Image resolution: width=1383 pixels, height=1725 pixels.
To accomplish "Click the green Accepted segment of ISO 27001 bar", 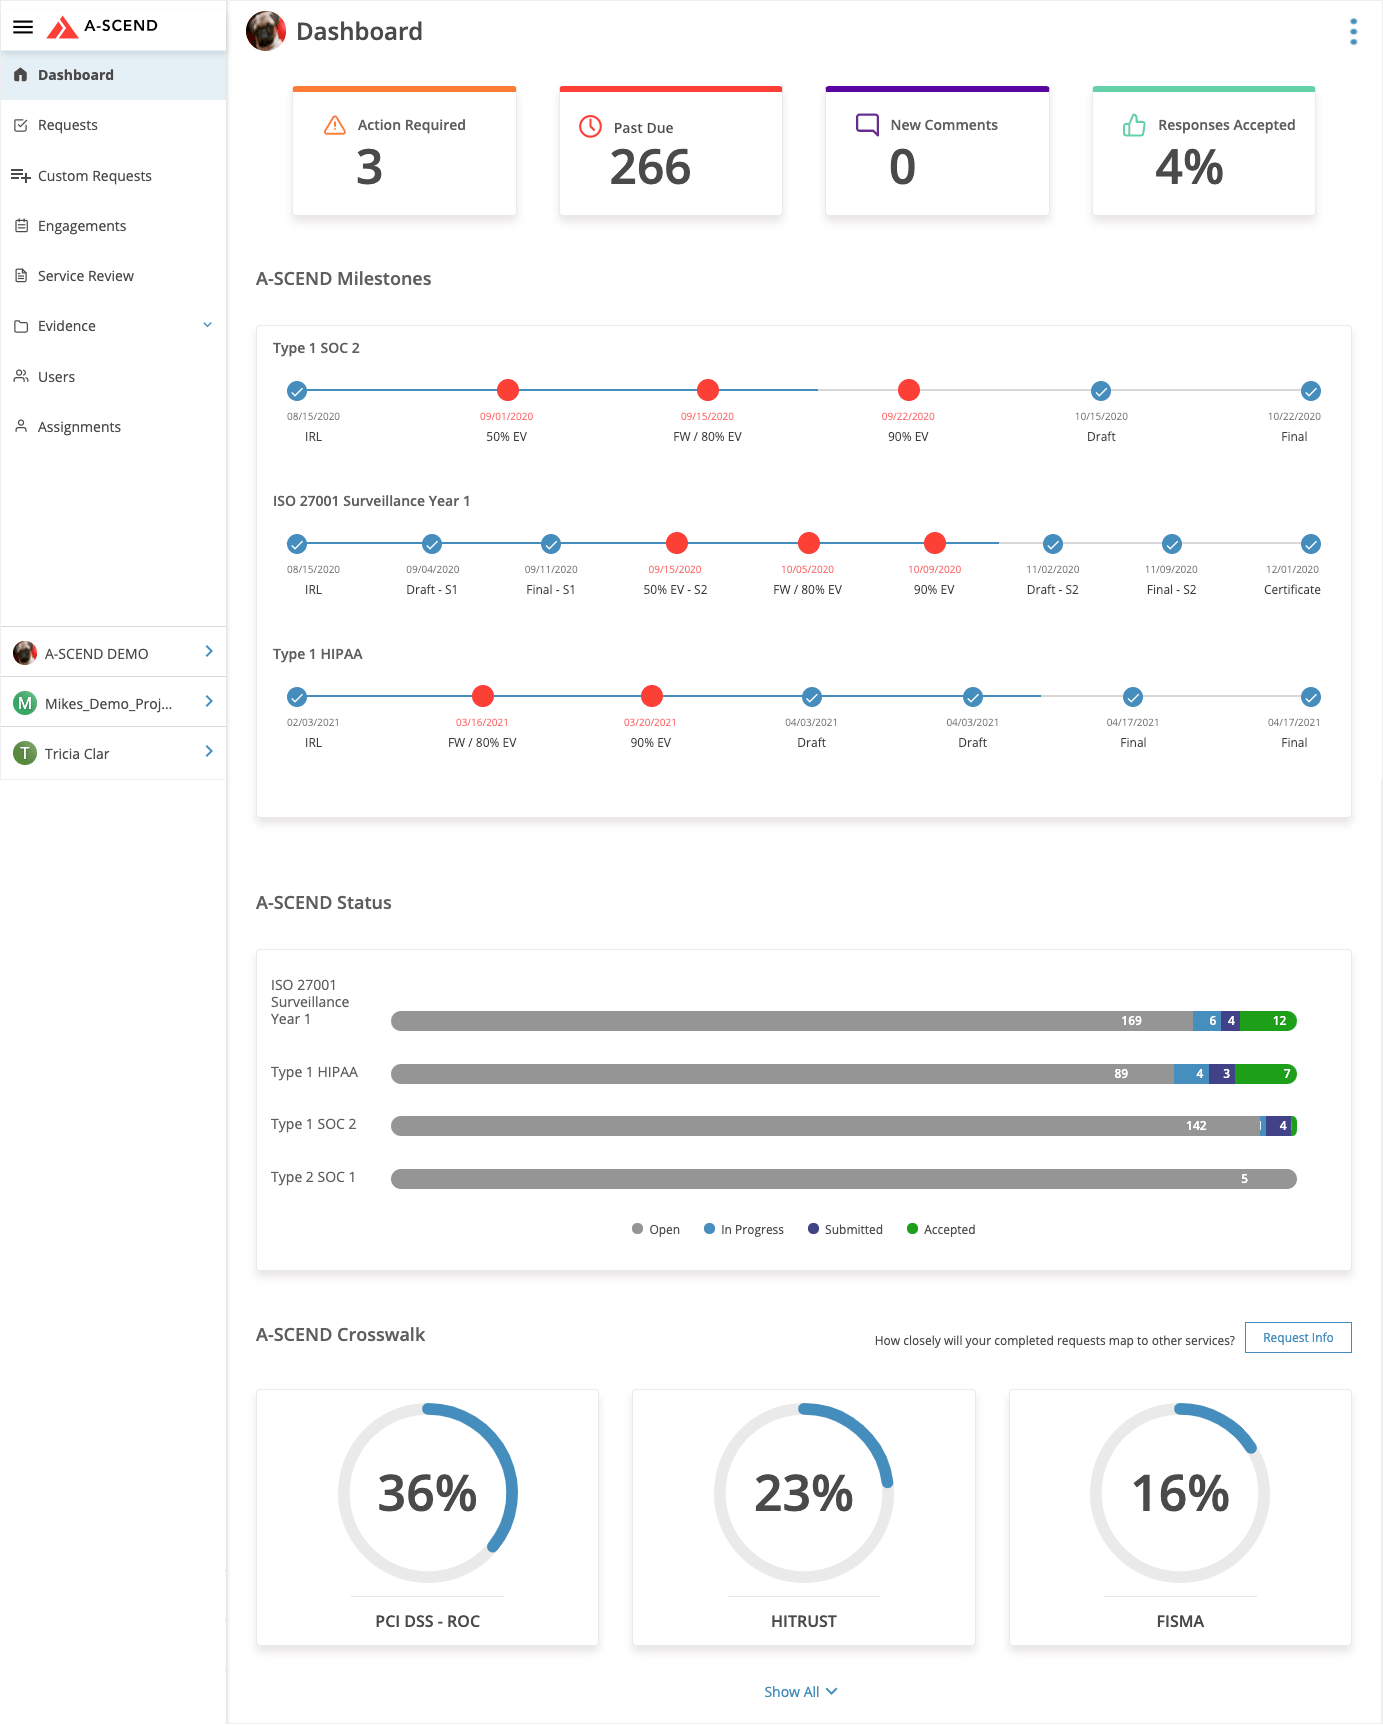I will tap(1268, 1021).
